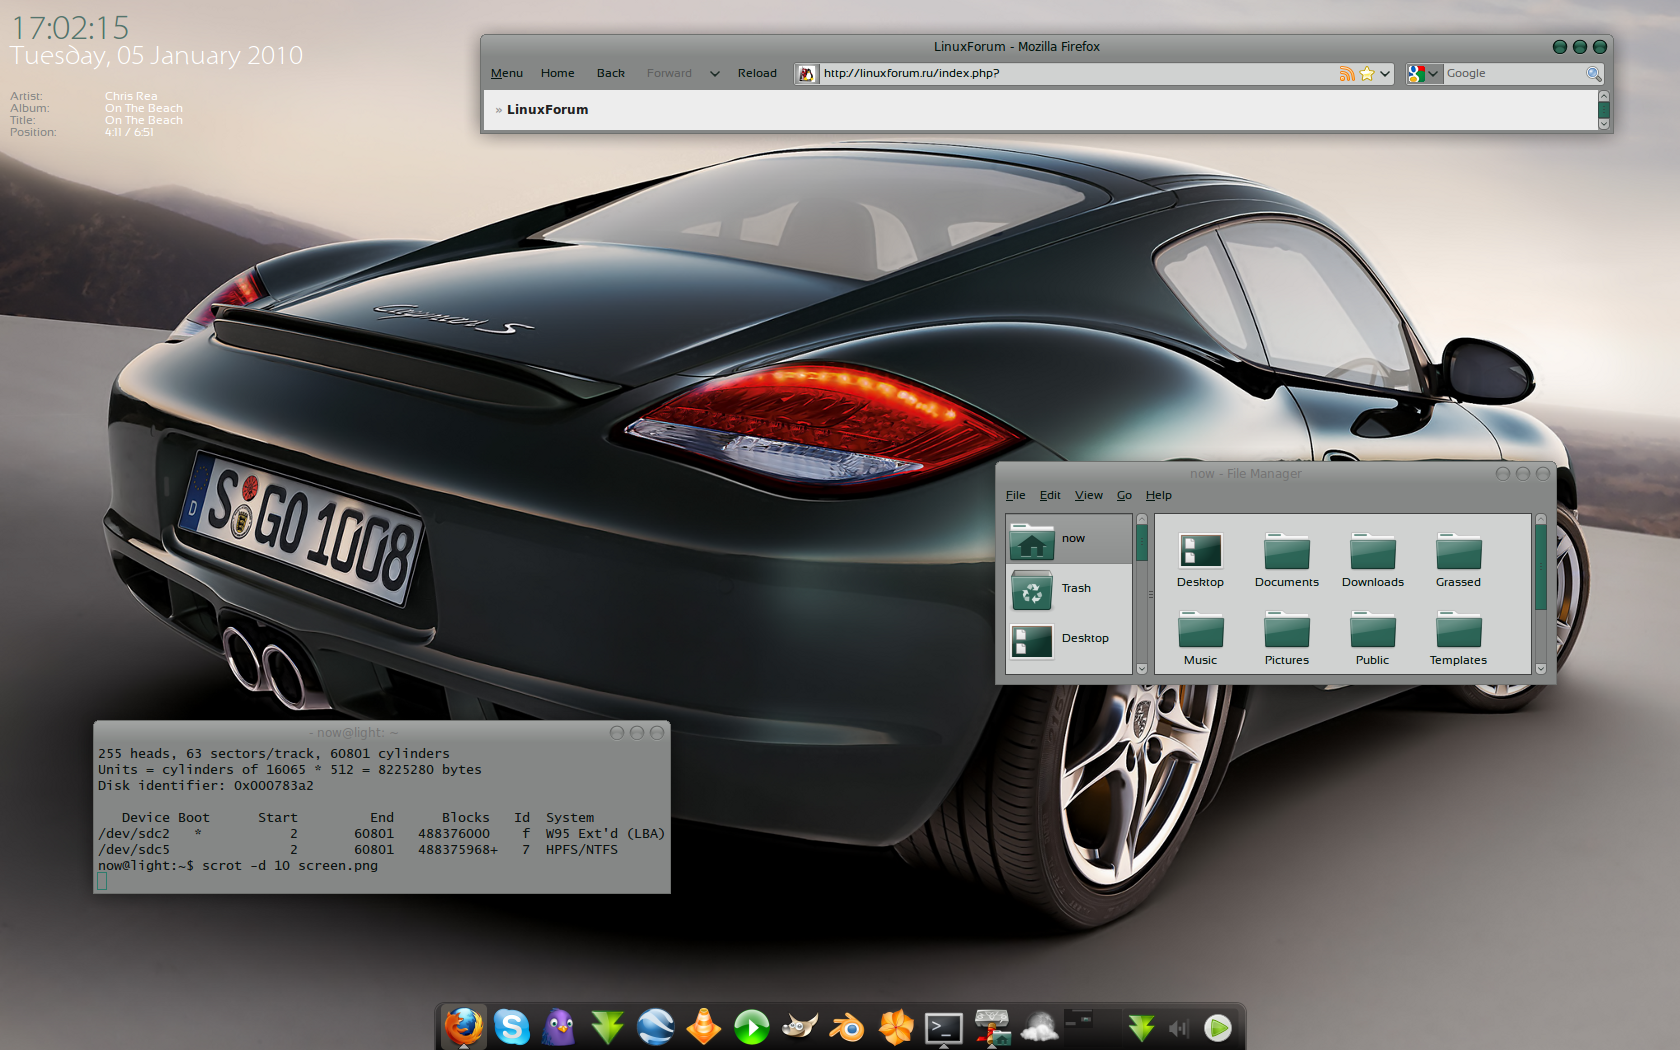Open the terminal icon in dock
Viewport: 1680px width, 1050px height.
coord(943,1027)
